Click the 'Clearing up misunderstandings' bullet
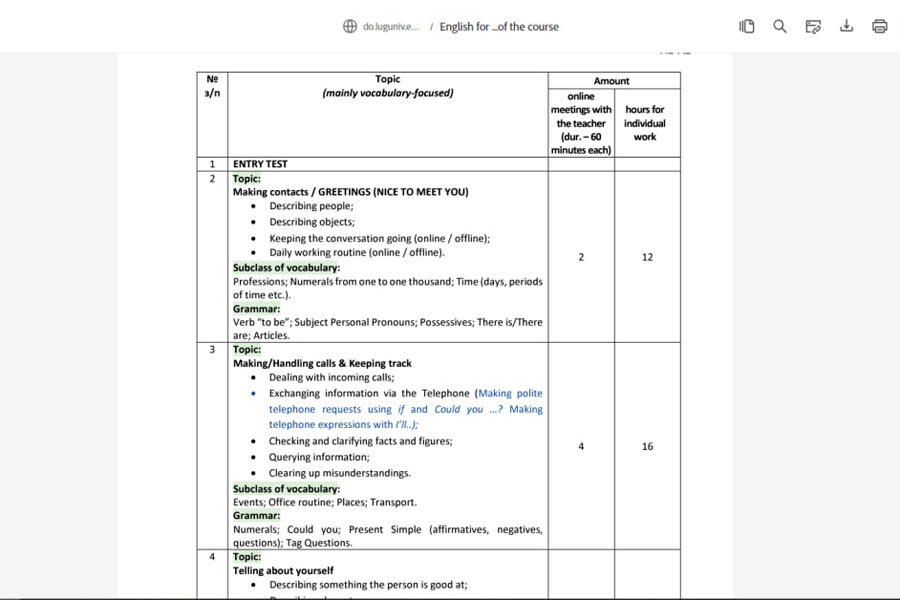The width and height of the screenshot is (900, 600). (339, 473)
